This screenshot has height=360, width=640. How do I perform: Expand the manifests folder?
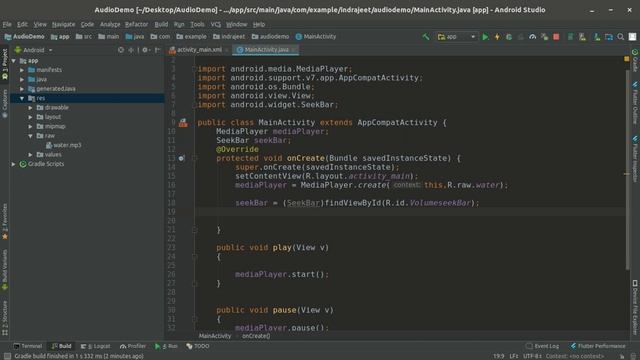tap(22, 70)
